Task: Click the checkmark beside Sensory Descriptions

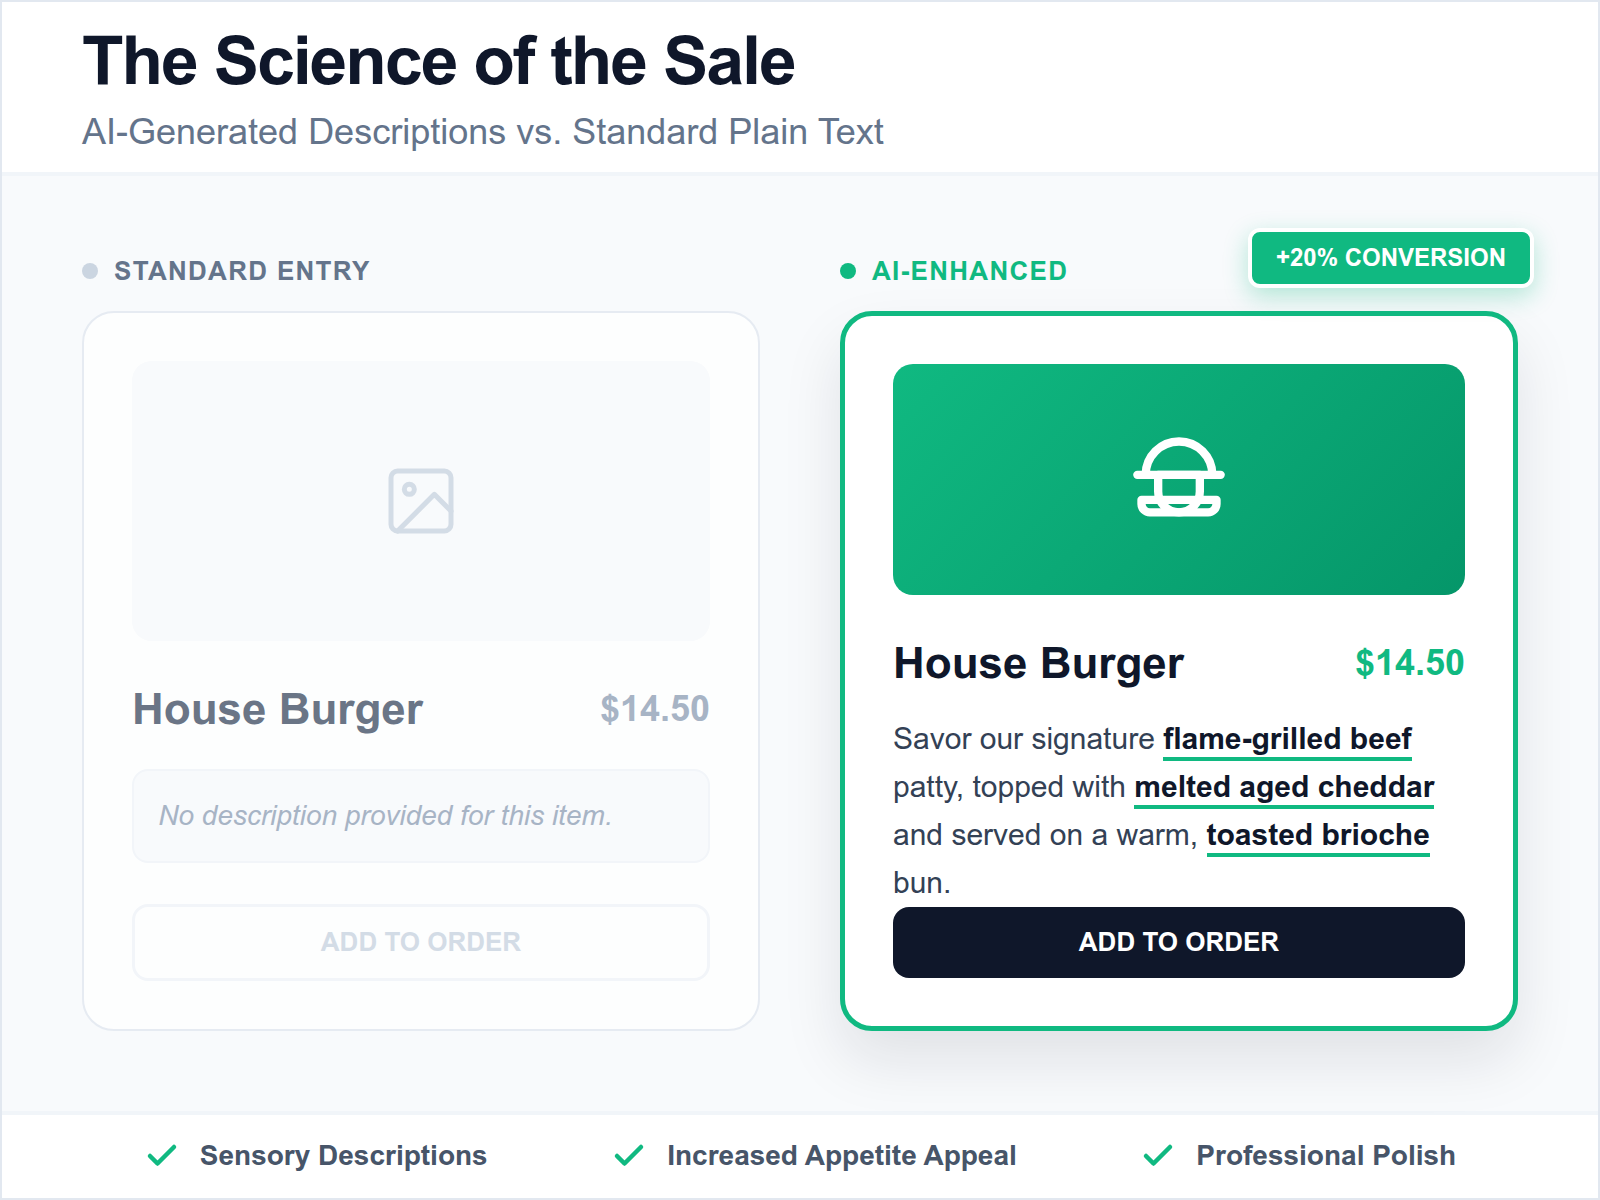Action: (163, 1155)
